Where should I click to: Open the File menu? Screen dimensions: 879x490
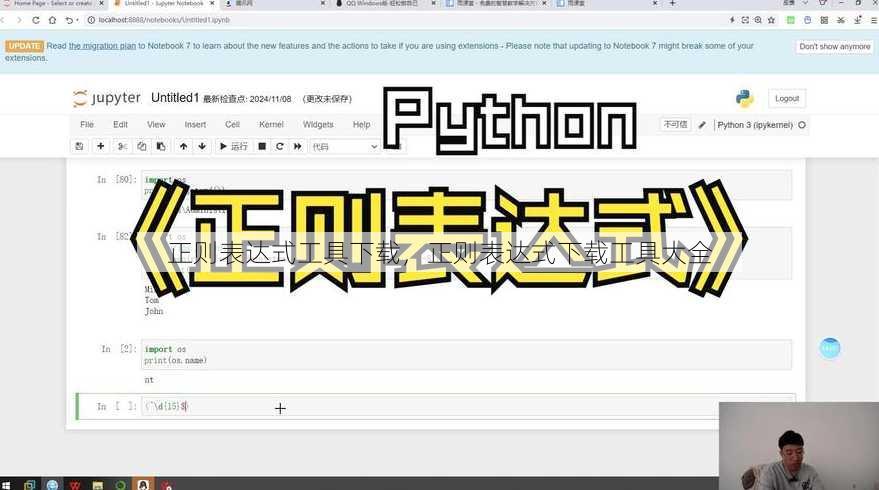(87, 124)
